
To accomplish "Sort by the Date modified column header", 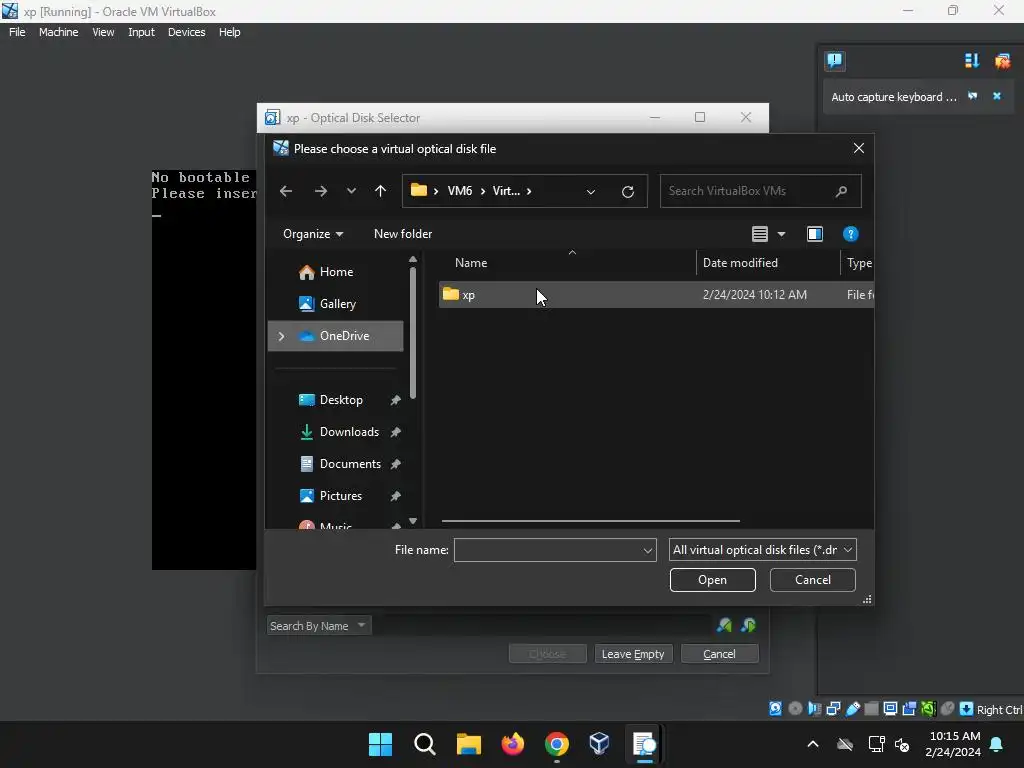I will 767,263.
